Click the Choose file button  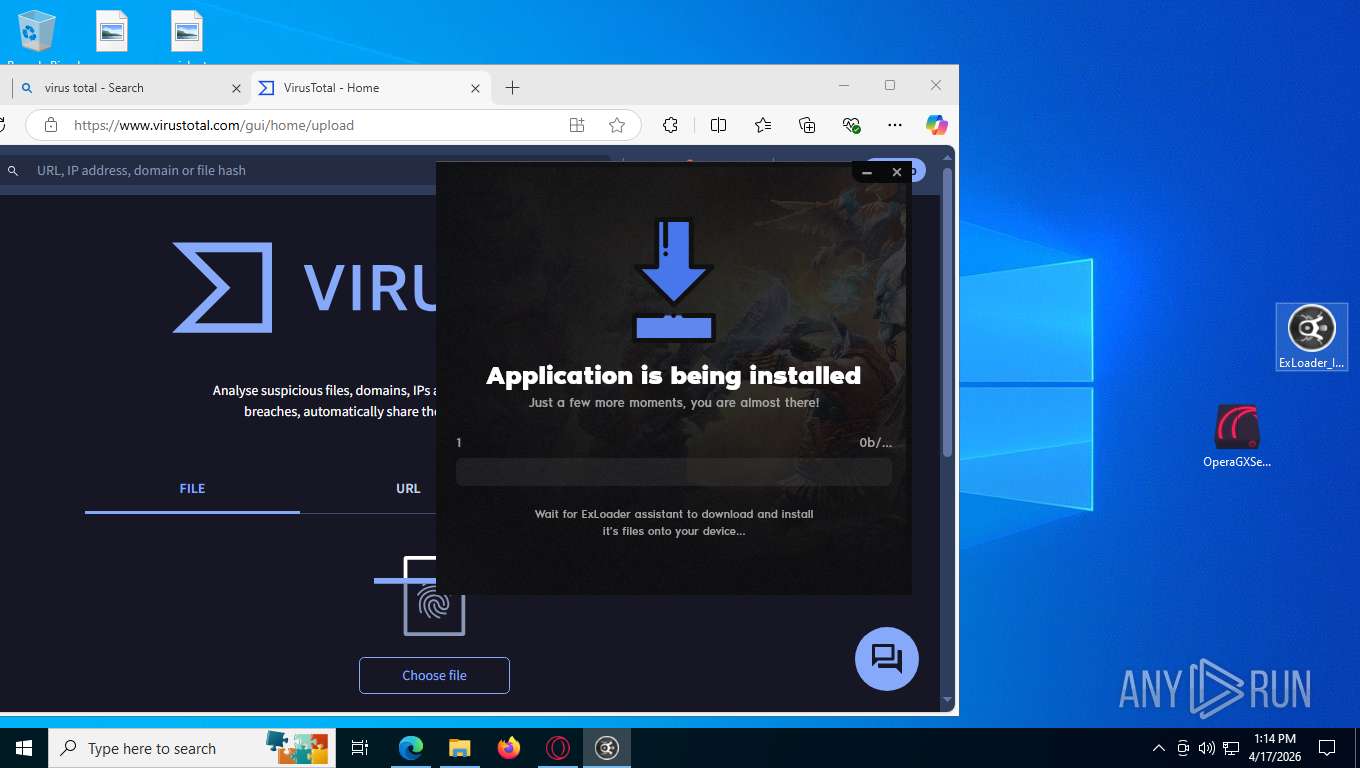point(434,675)
